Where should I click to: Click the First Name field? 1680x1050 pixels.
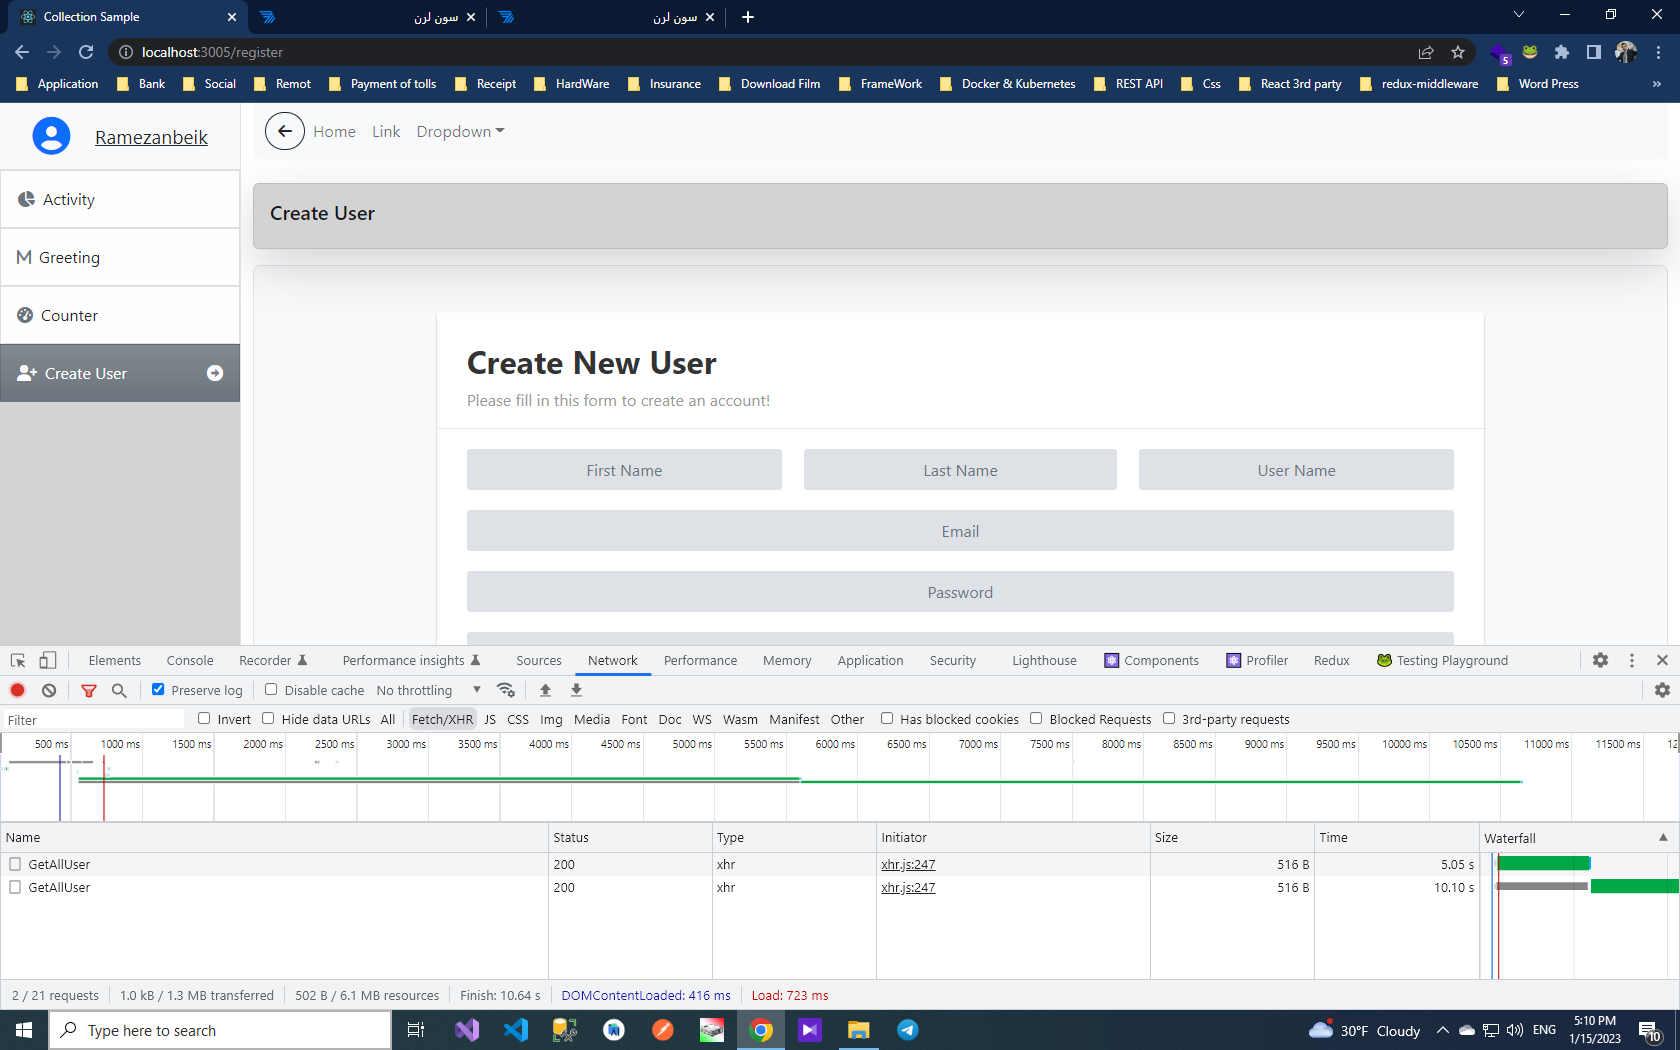(624, 470)
